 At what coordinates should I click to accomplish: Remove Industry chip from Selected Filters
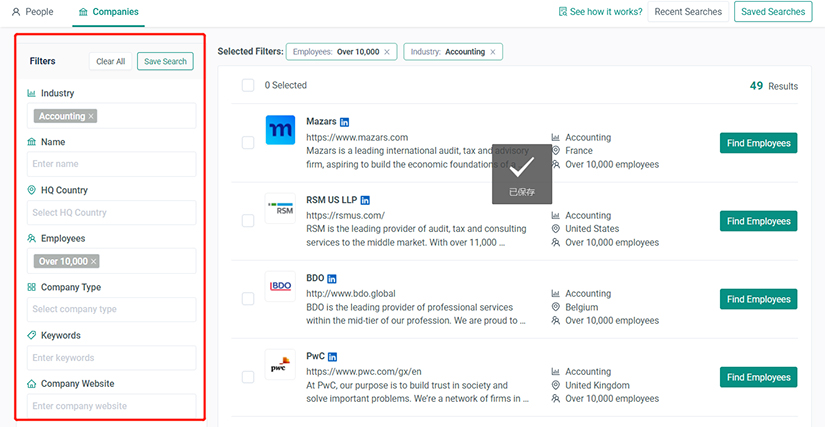[x=494, y=51]
